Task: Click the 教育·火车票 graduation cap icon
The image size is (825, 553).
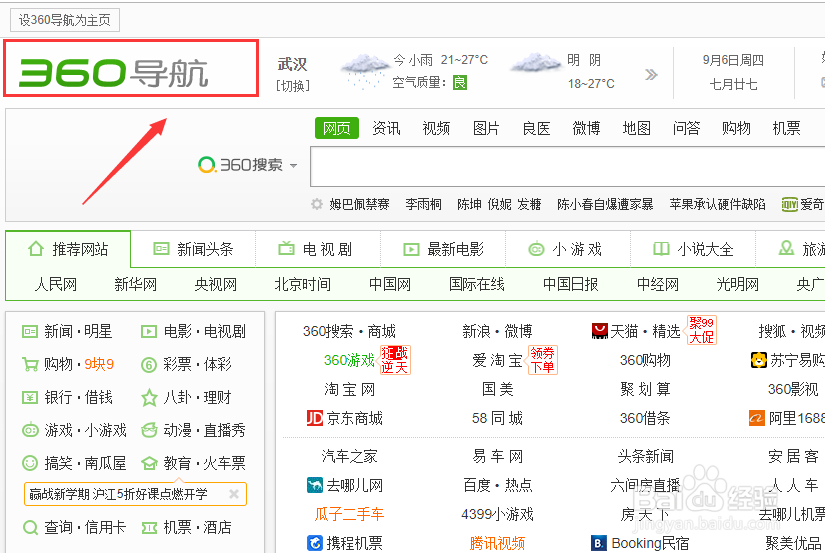Action: pyautogui.click(x=149, y=464)
